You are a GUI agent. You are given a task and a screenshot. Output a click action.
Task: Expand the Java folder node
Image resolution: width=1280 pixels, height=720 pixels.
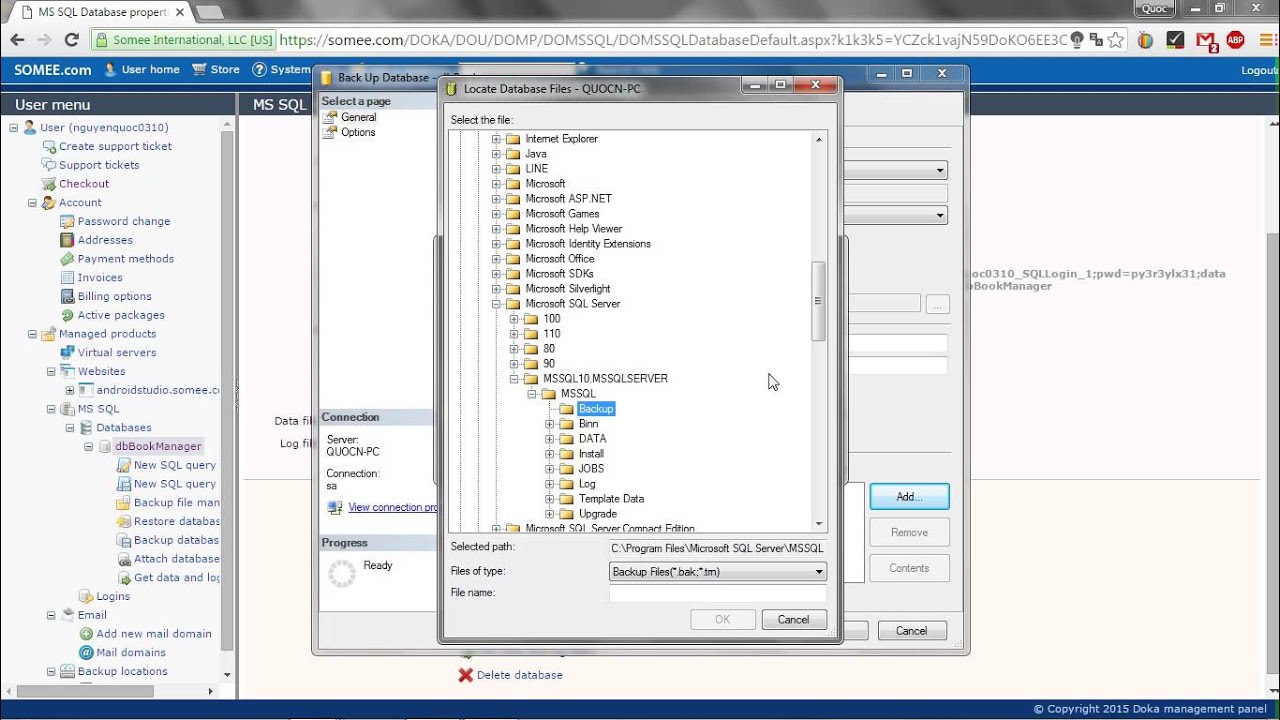496,154
